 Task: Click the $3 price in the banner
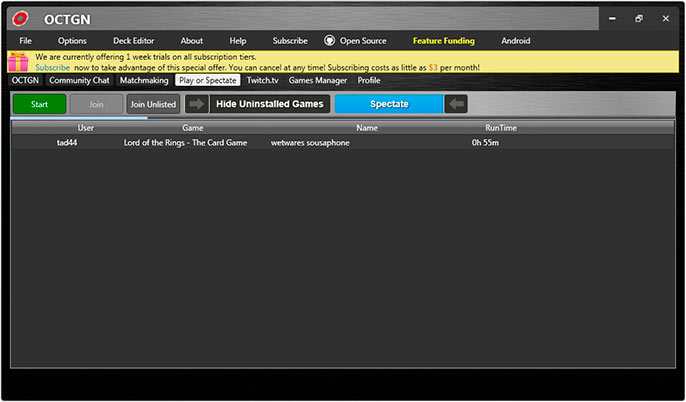point(433,67)
